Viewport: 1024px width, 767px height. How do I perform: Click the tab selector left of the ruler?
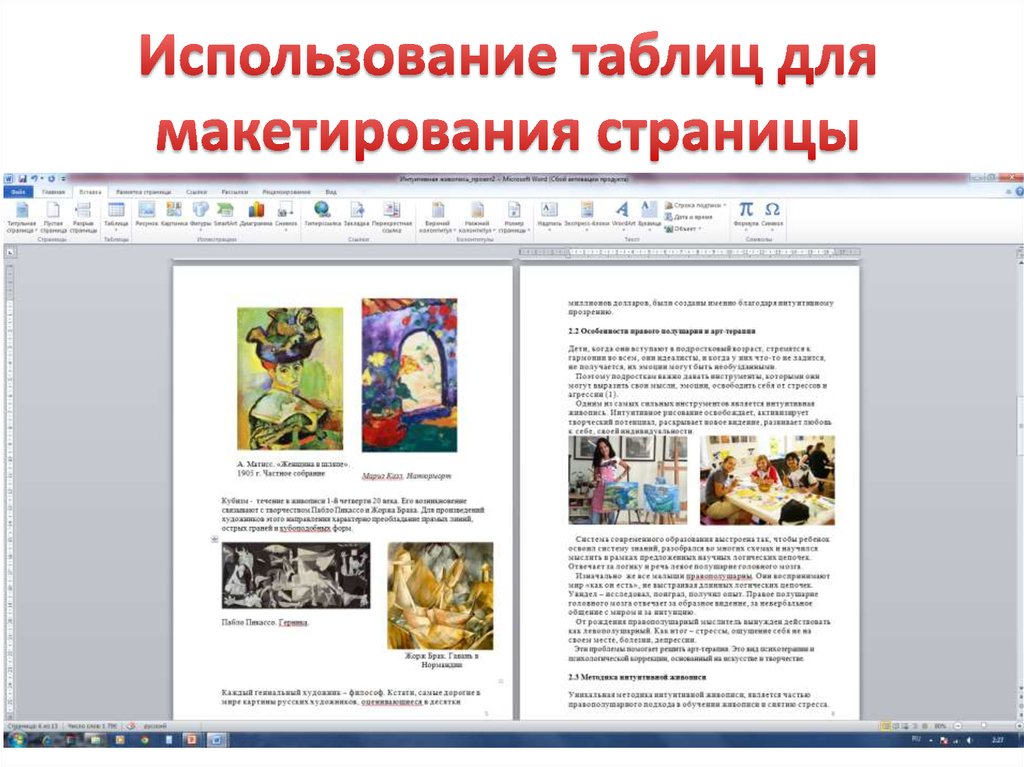[x=9, y=251]
